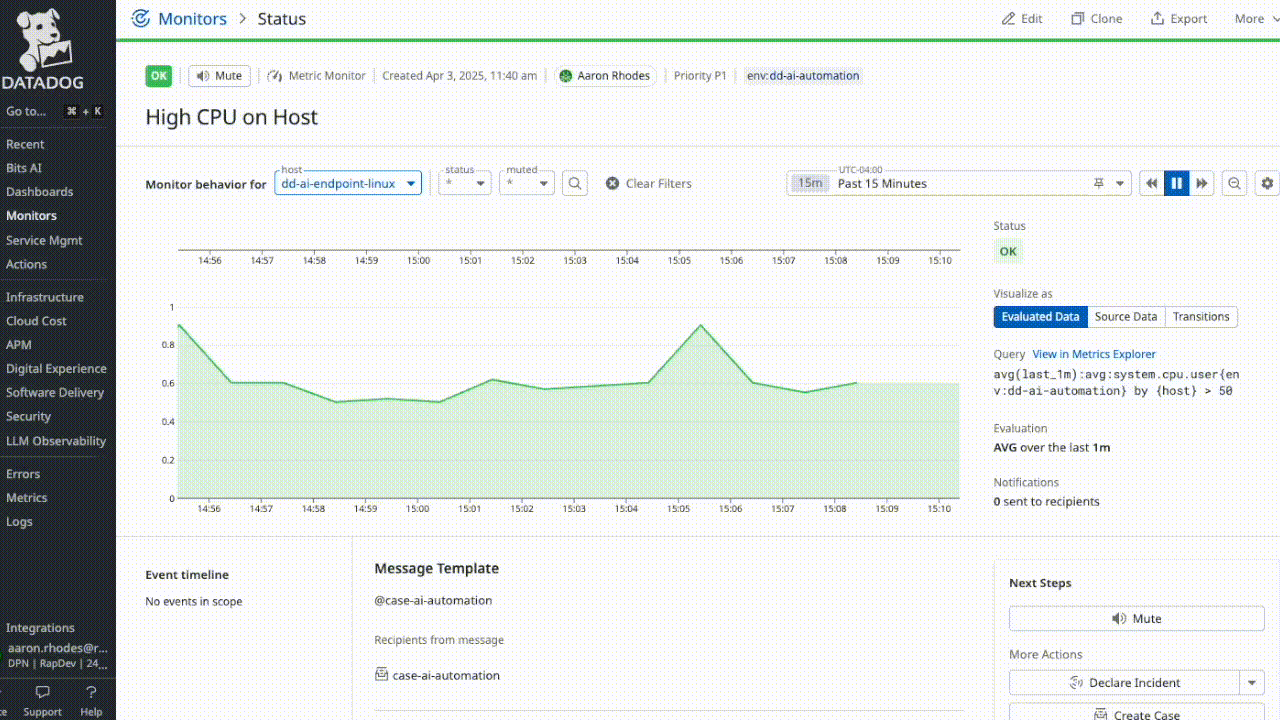This screenshot has width=1280, height=720.
Task: Open Software Delivery in the sidebar
Action: point(56,393)
